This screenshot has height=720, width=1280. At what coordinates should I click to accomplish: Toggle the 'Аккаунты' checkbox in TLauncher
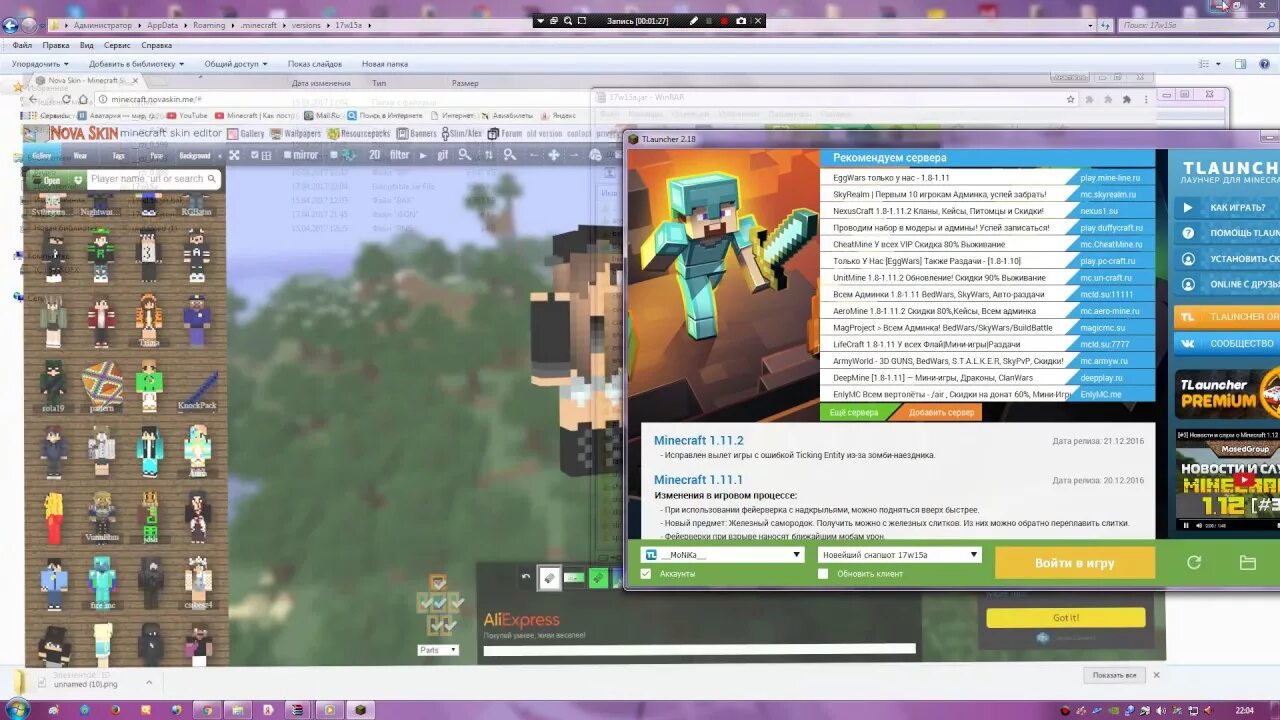tap(646, 574)
